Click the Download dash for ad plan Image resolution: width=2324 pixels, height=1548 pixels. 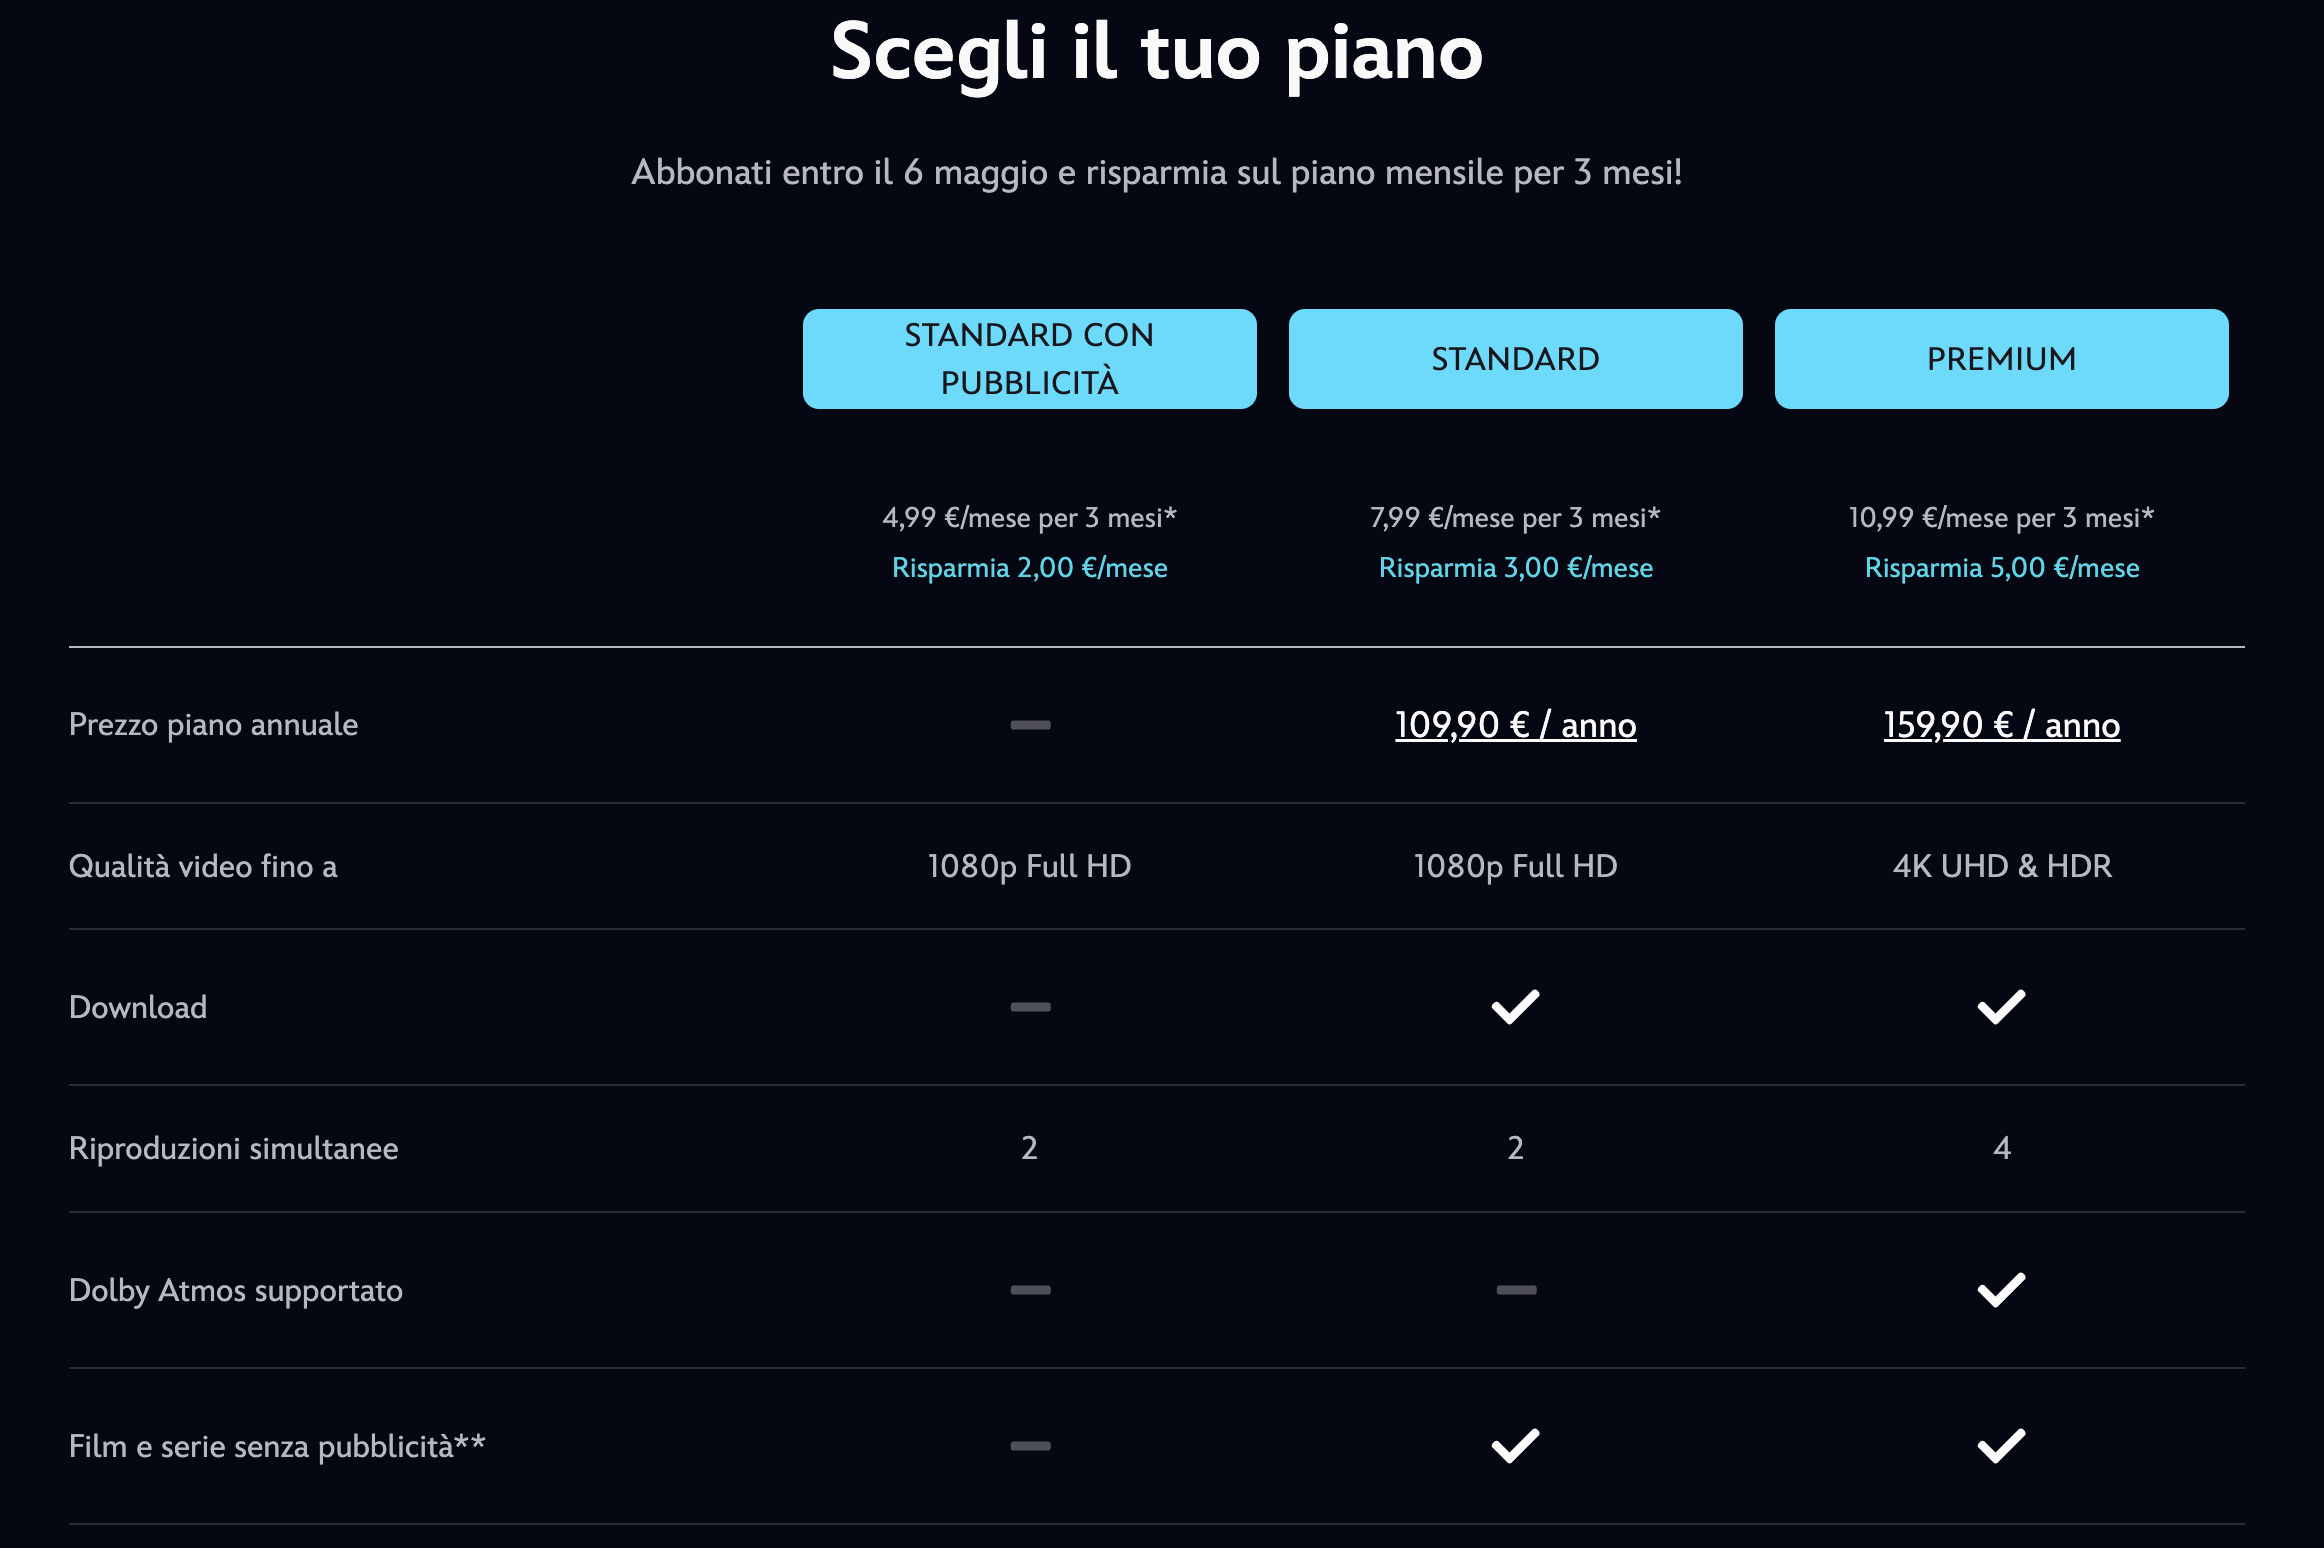(1030, 1007)
